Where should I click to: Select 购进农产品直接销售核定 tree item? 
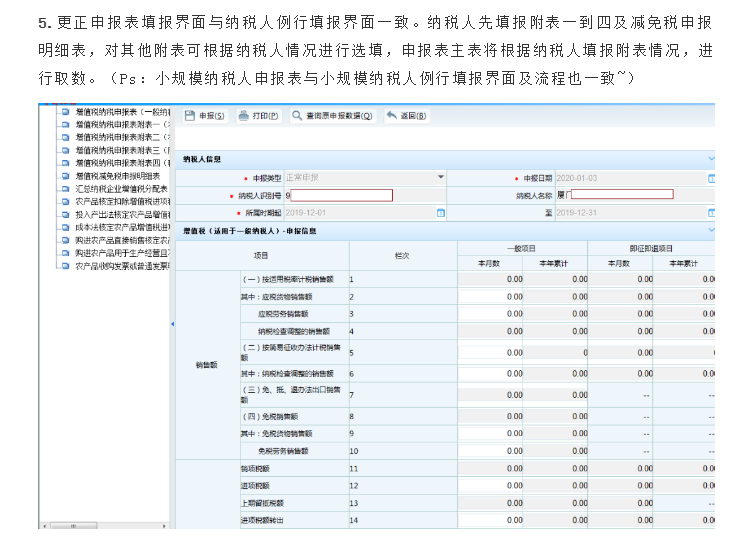coord(122,240)
